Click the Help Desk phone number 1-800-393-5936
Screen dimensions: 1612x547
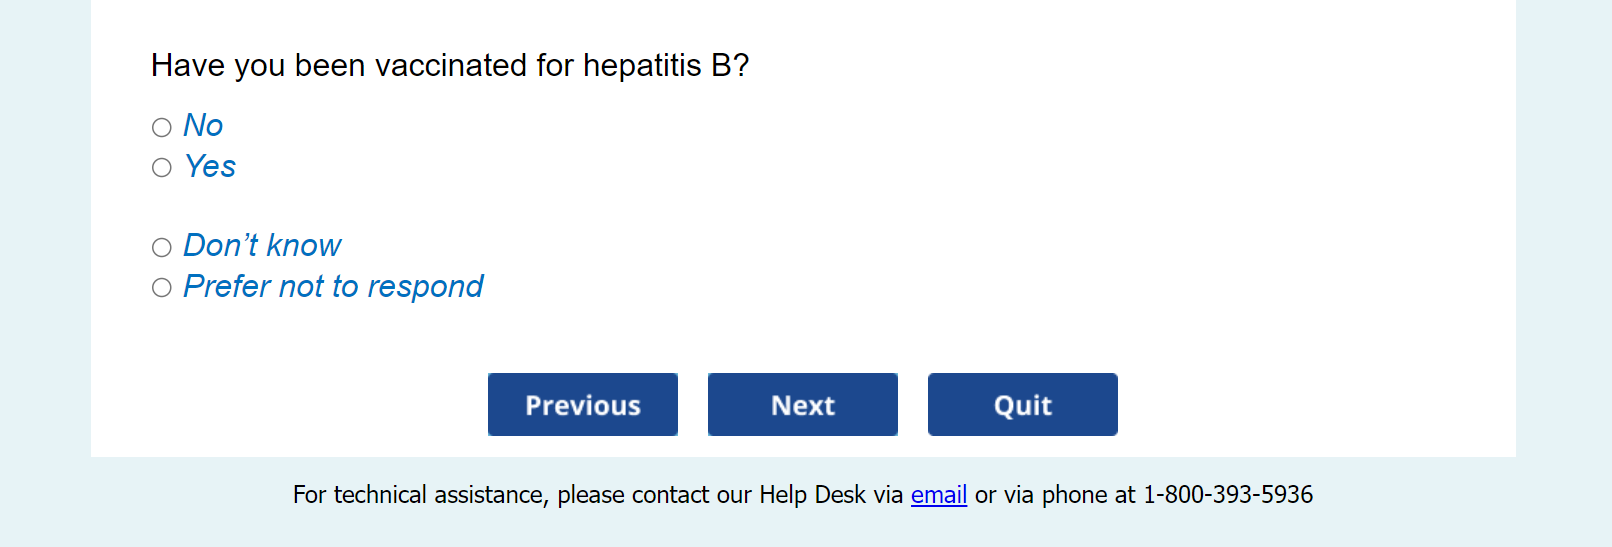click(1228, 495)
